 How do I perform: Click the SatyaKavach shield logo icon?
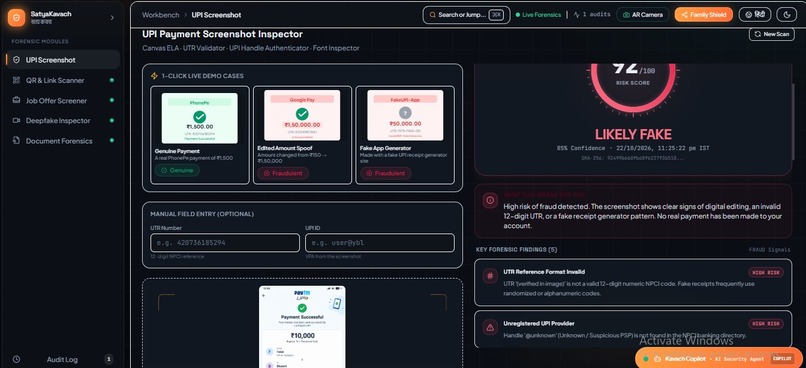16,17
